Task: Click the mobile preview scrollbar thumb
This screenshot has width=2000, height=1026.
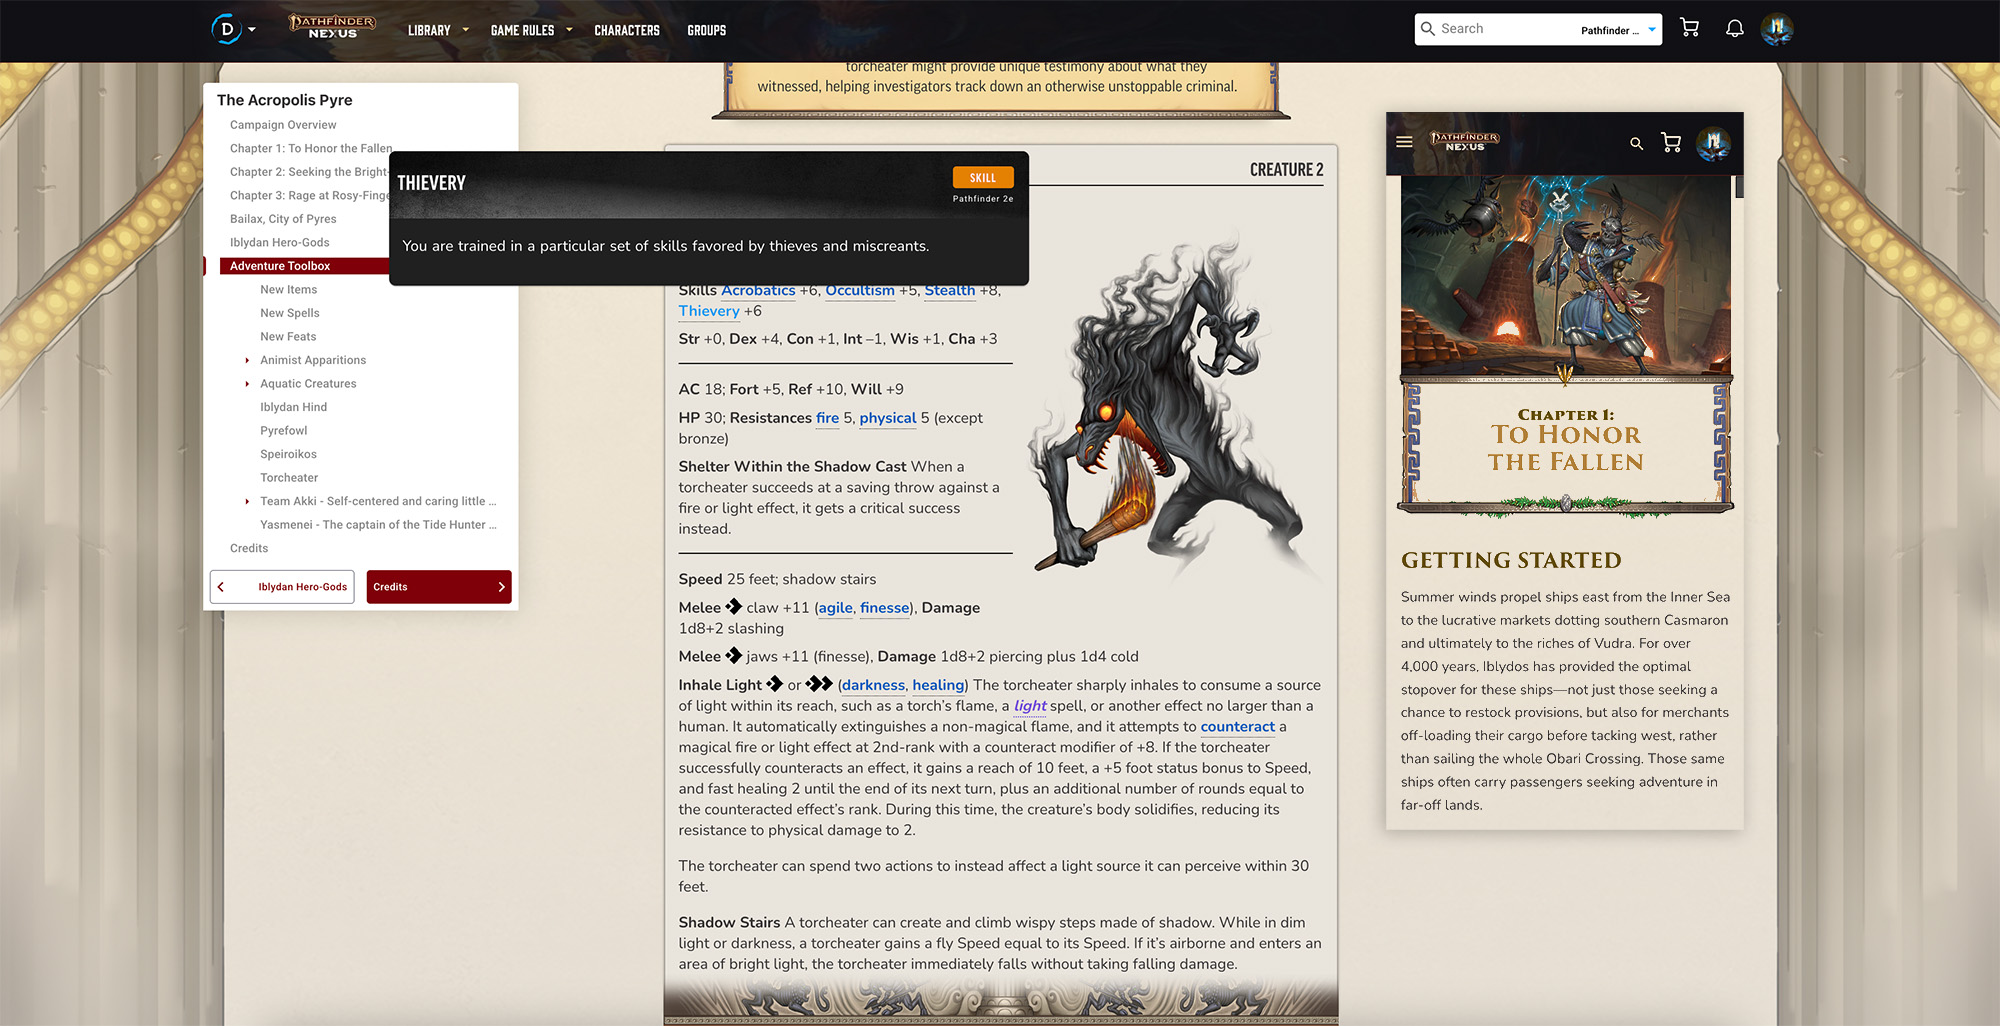Action: tap(1739, 186)
